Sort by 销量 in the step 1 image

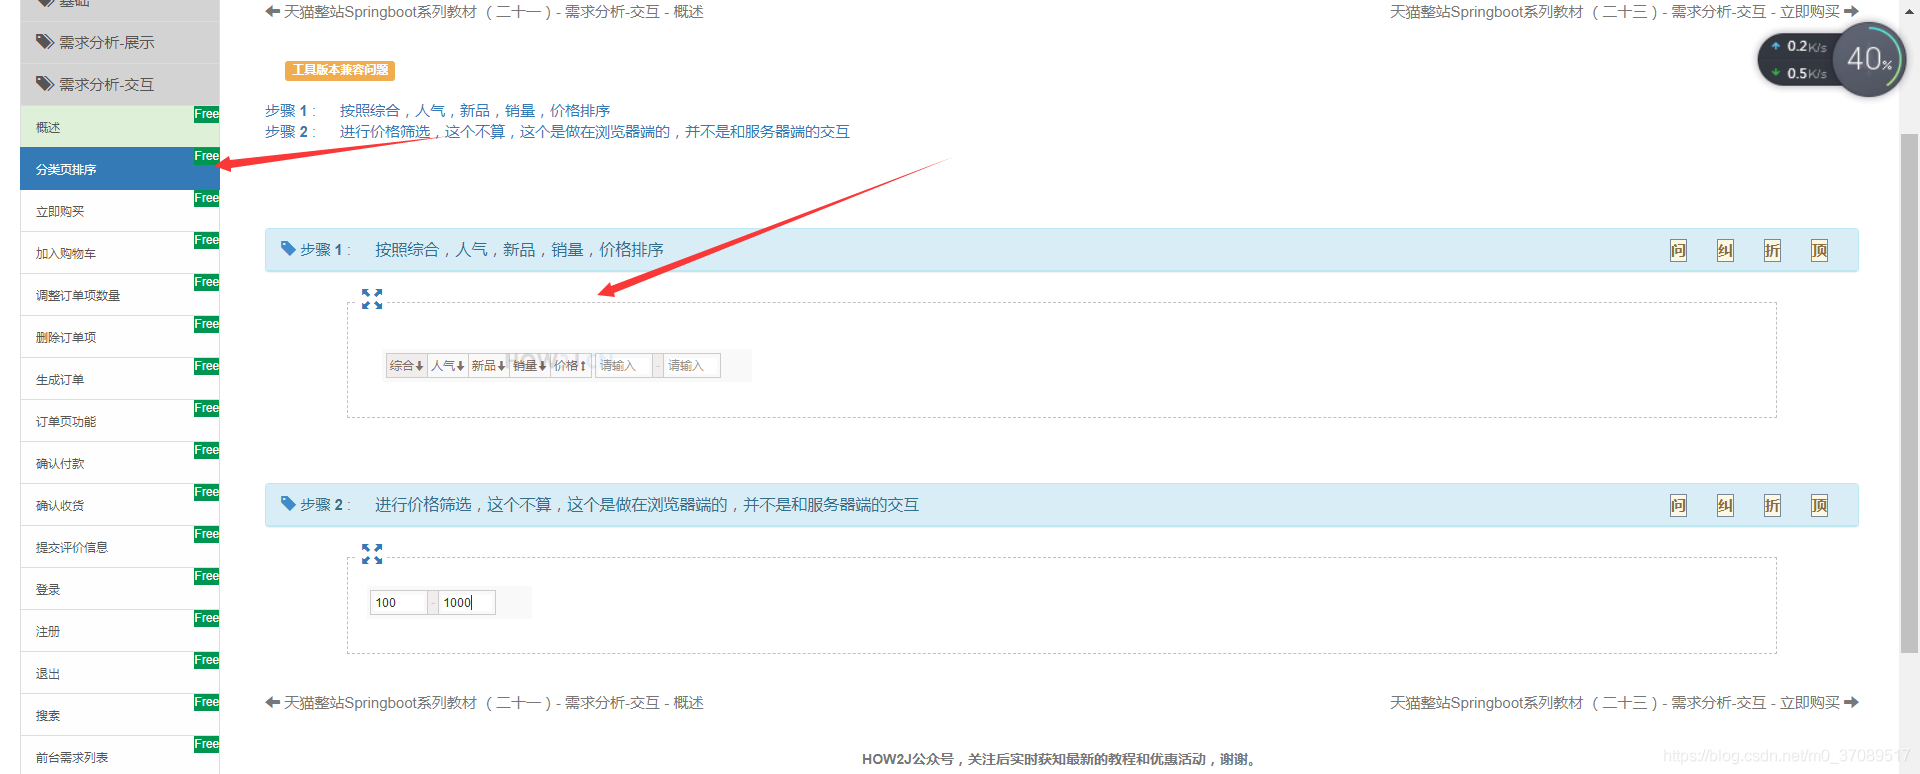(x=529, y=366)
